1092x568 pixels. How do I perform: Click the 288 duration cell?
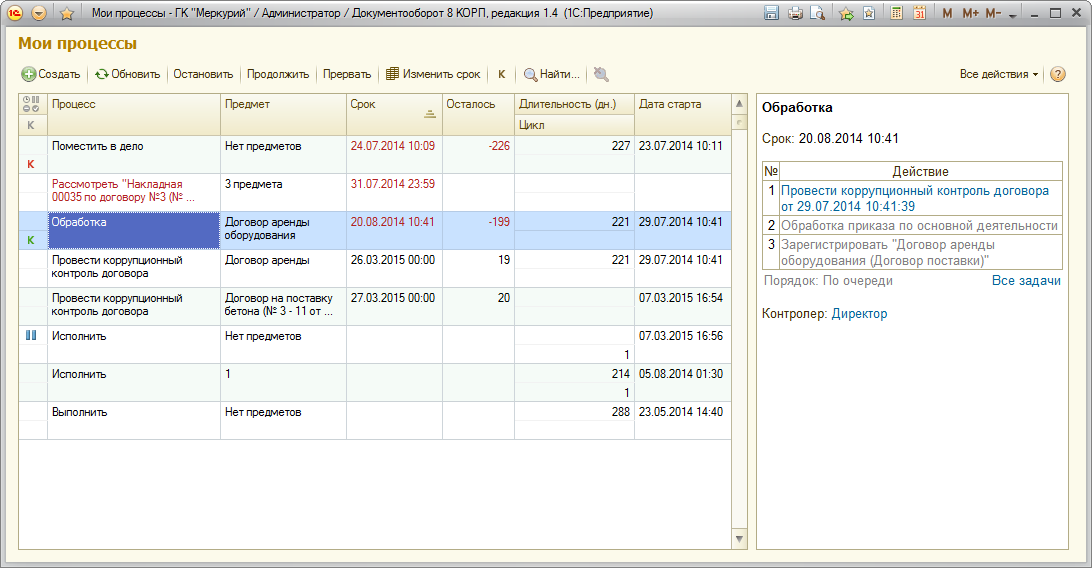pos(575,412)
